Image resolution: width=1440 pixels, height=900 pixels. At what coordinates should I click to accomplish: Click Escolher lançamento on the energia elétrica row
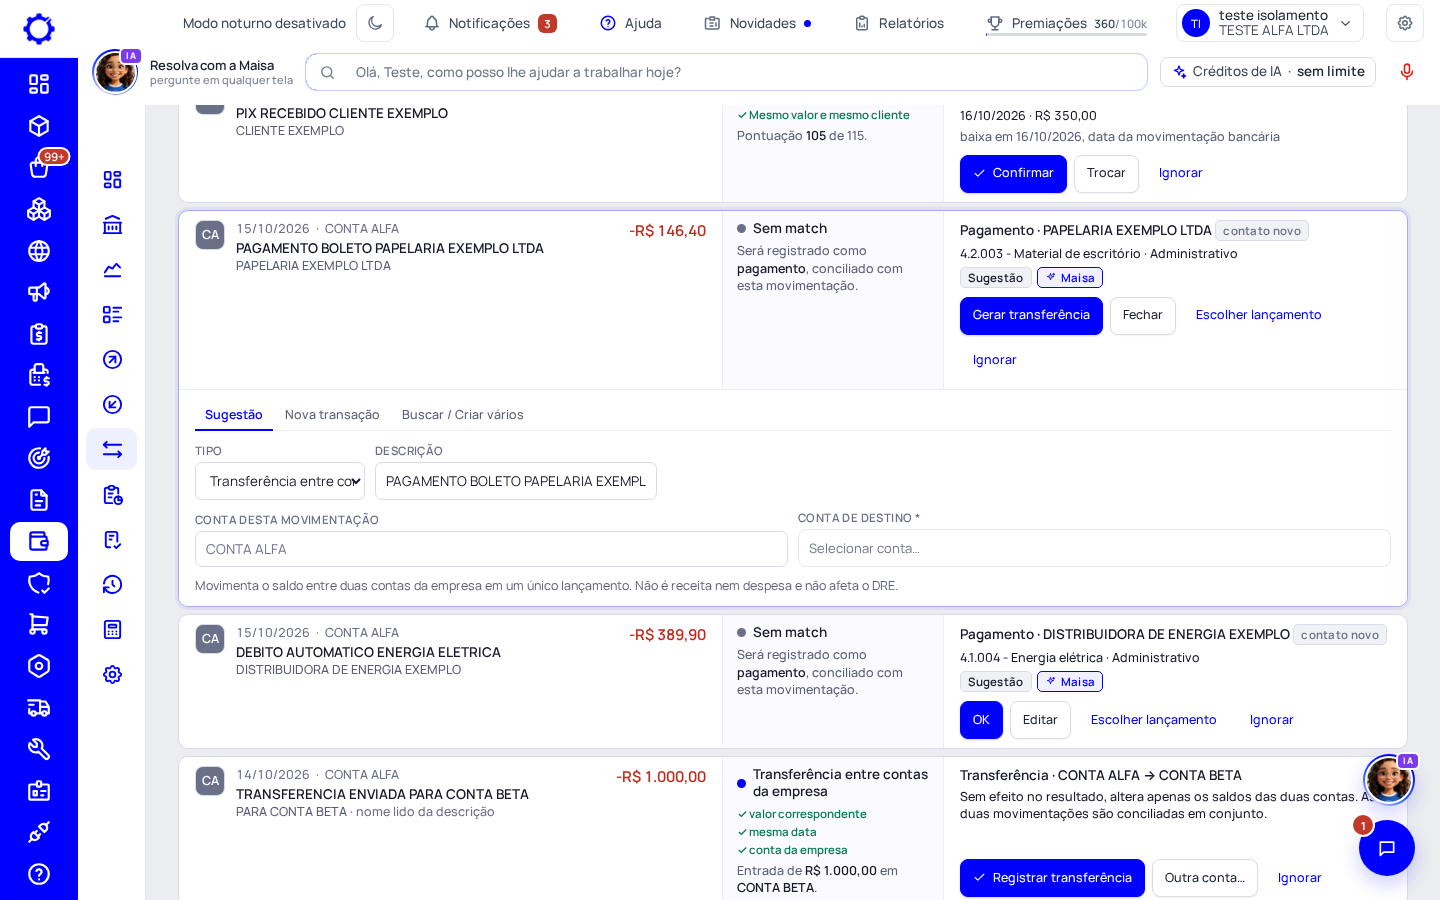coord(1153,720)
